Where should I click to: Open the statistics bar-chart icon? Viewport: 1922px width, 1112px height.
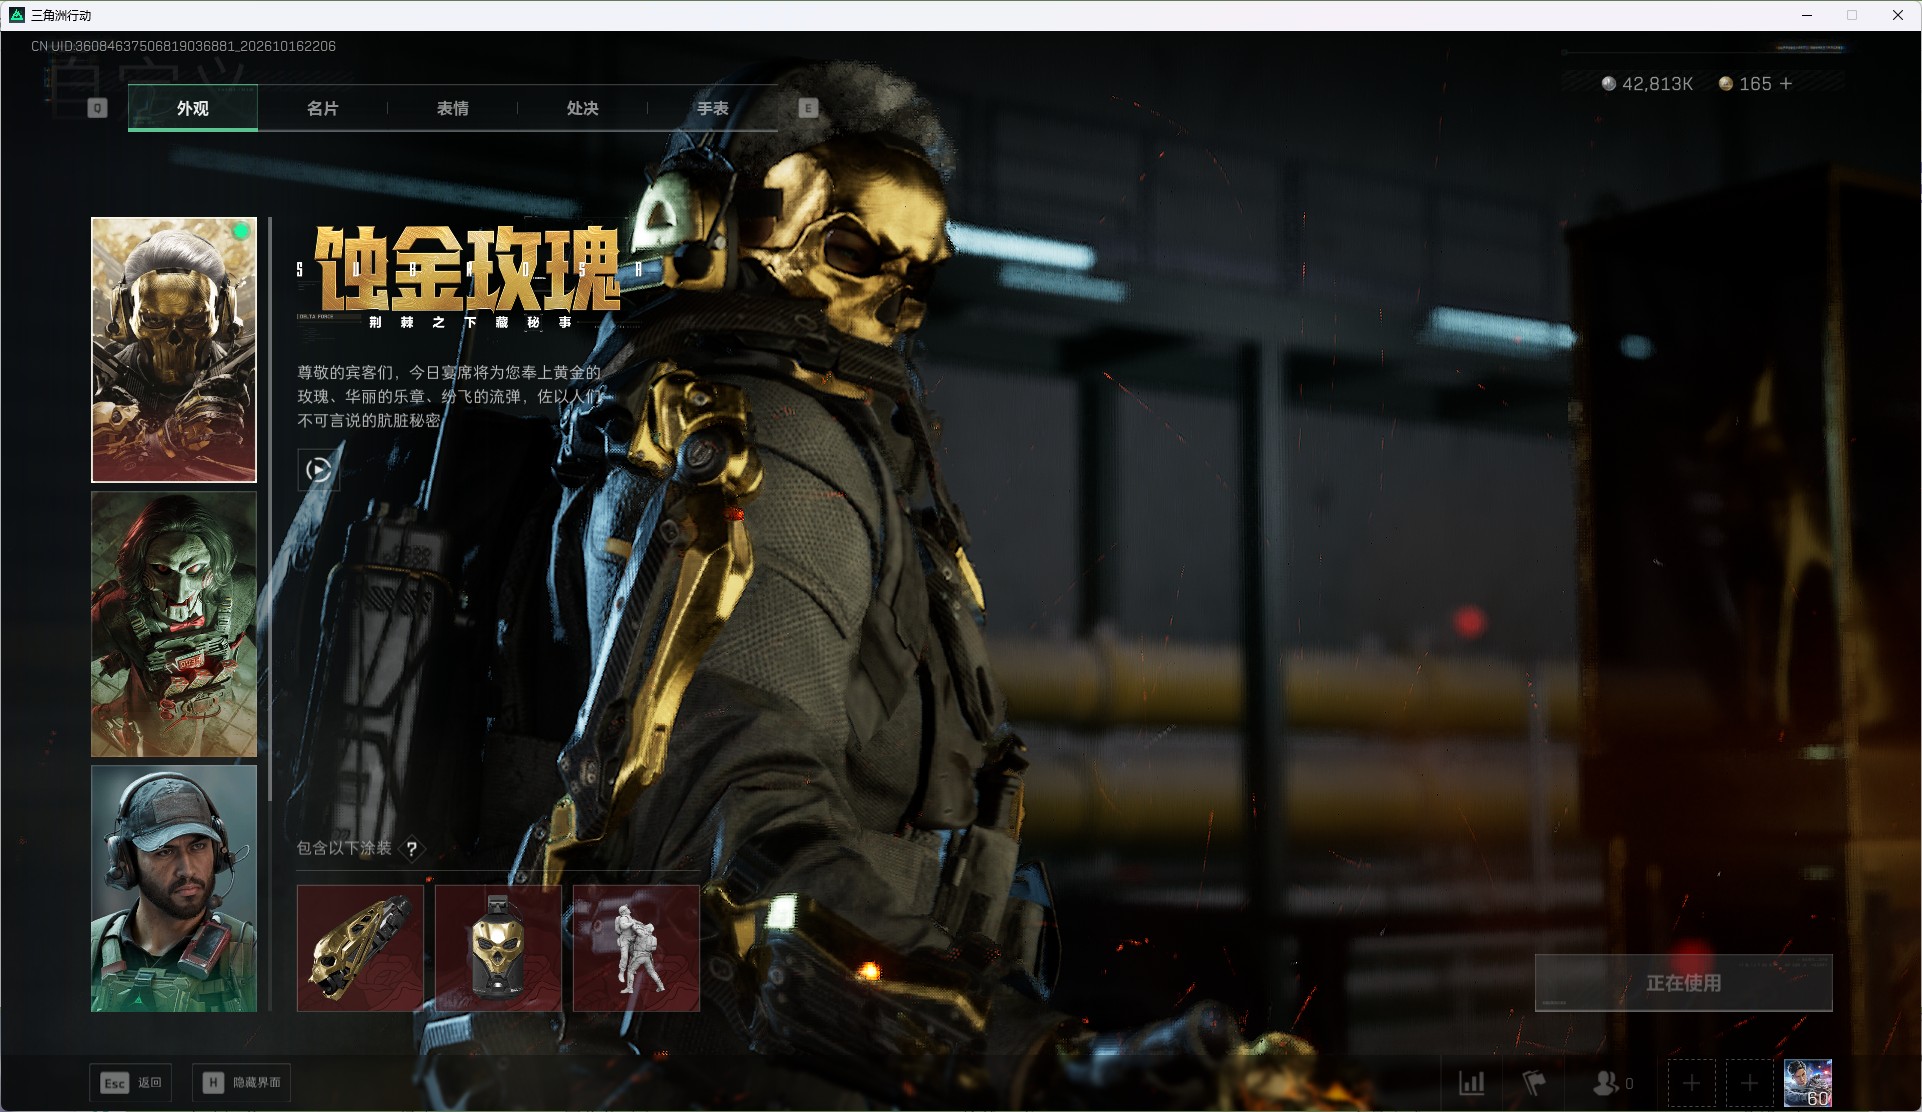coord(1471,1083)
